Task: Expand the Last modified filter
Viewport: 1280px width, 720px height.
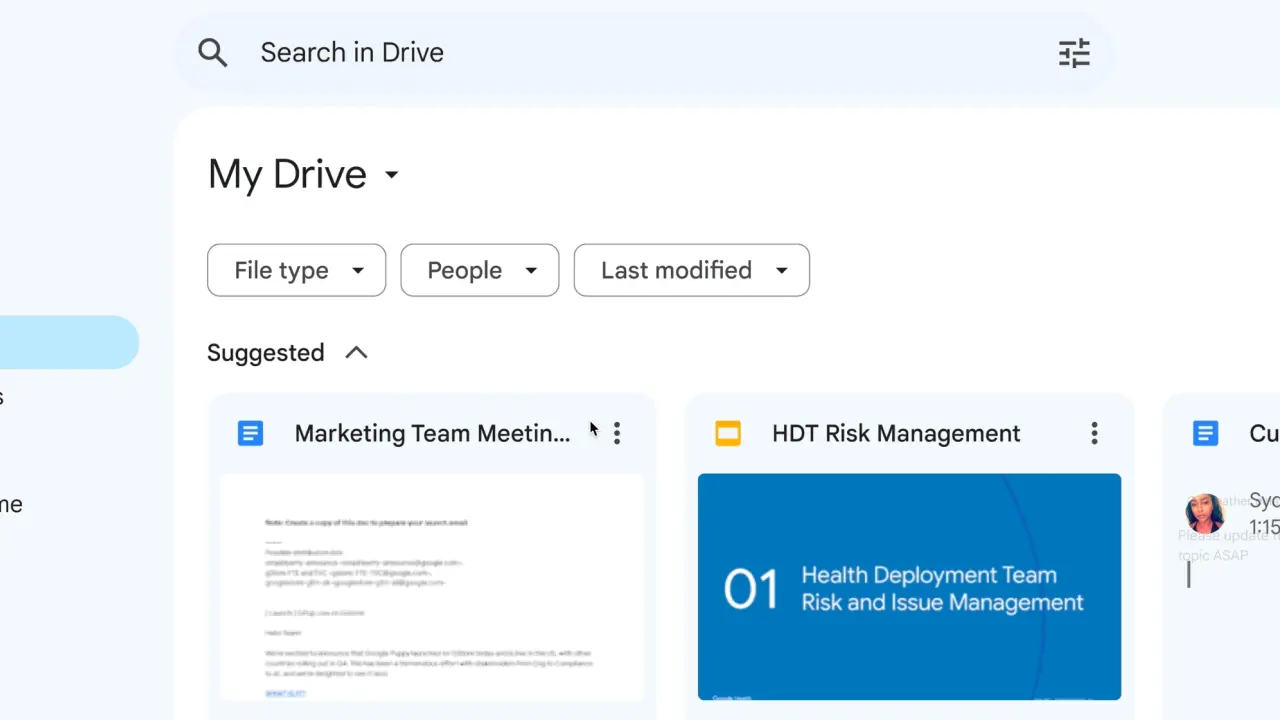Action: 691,270
